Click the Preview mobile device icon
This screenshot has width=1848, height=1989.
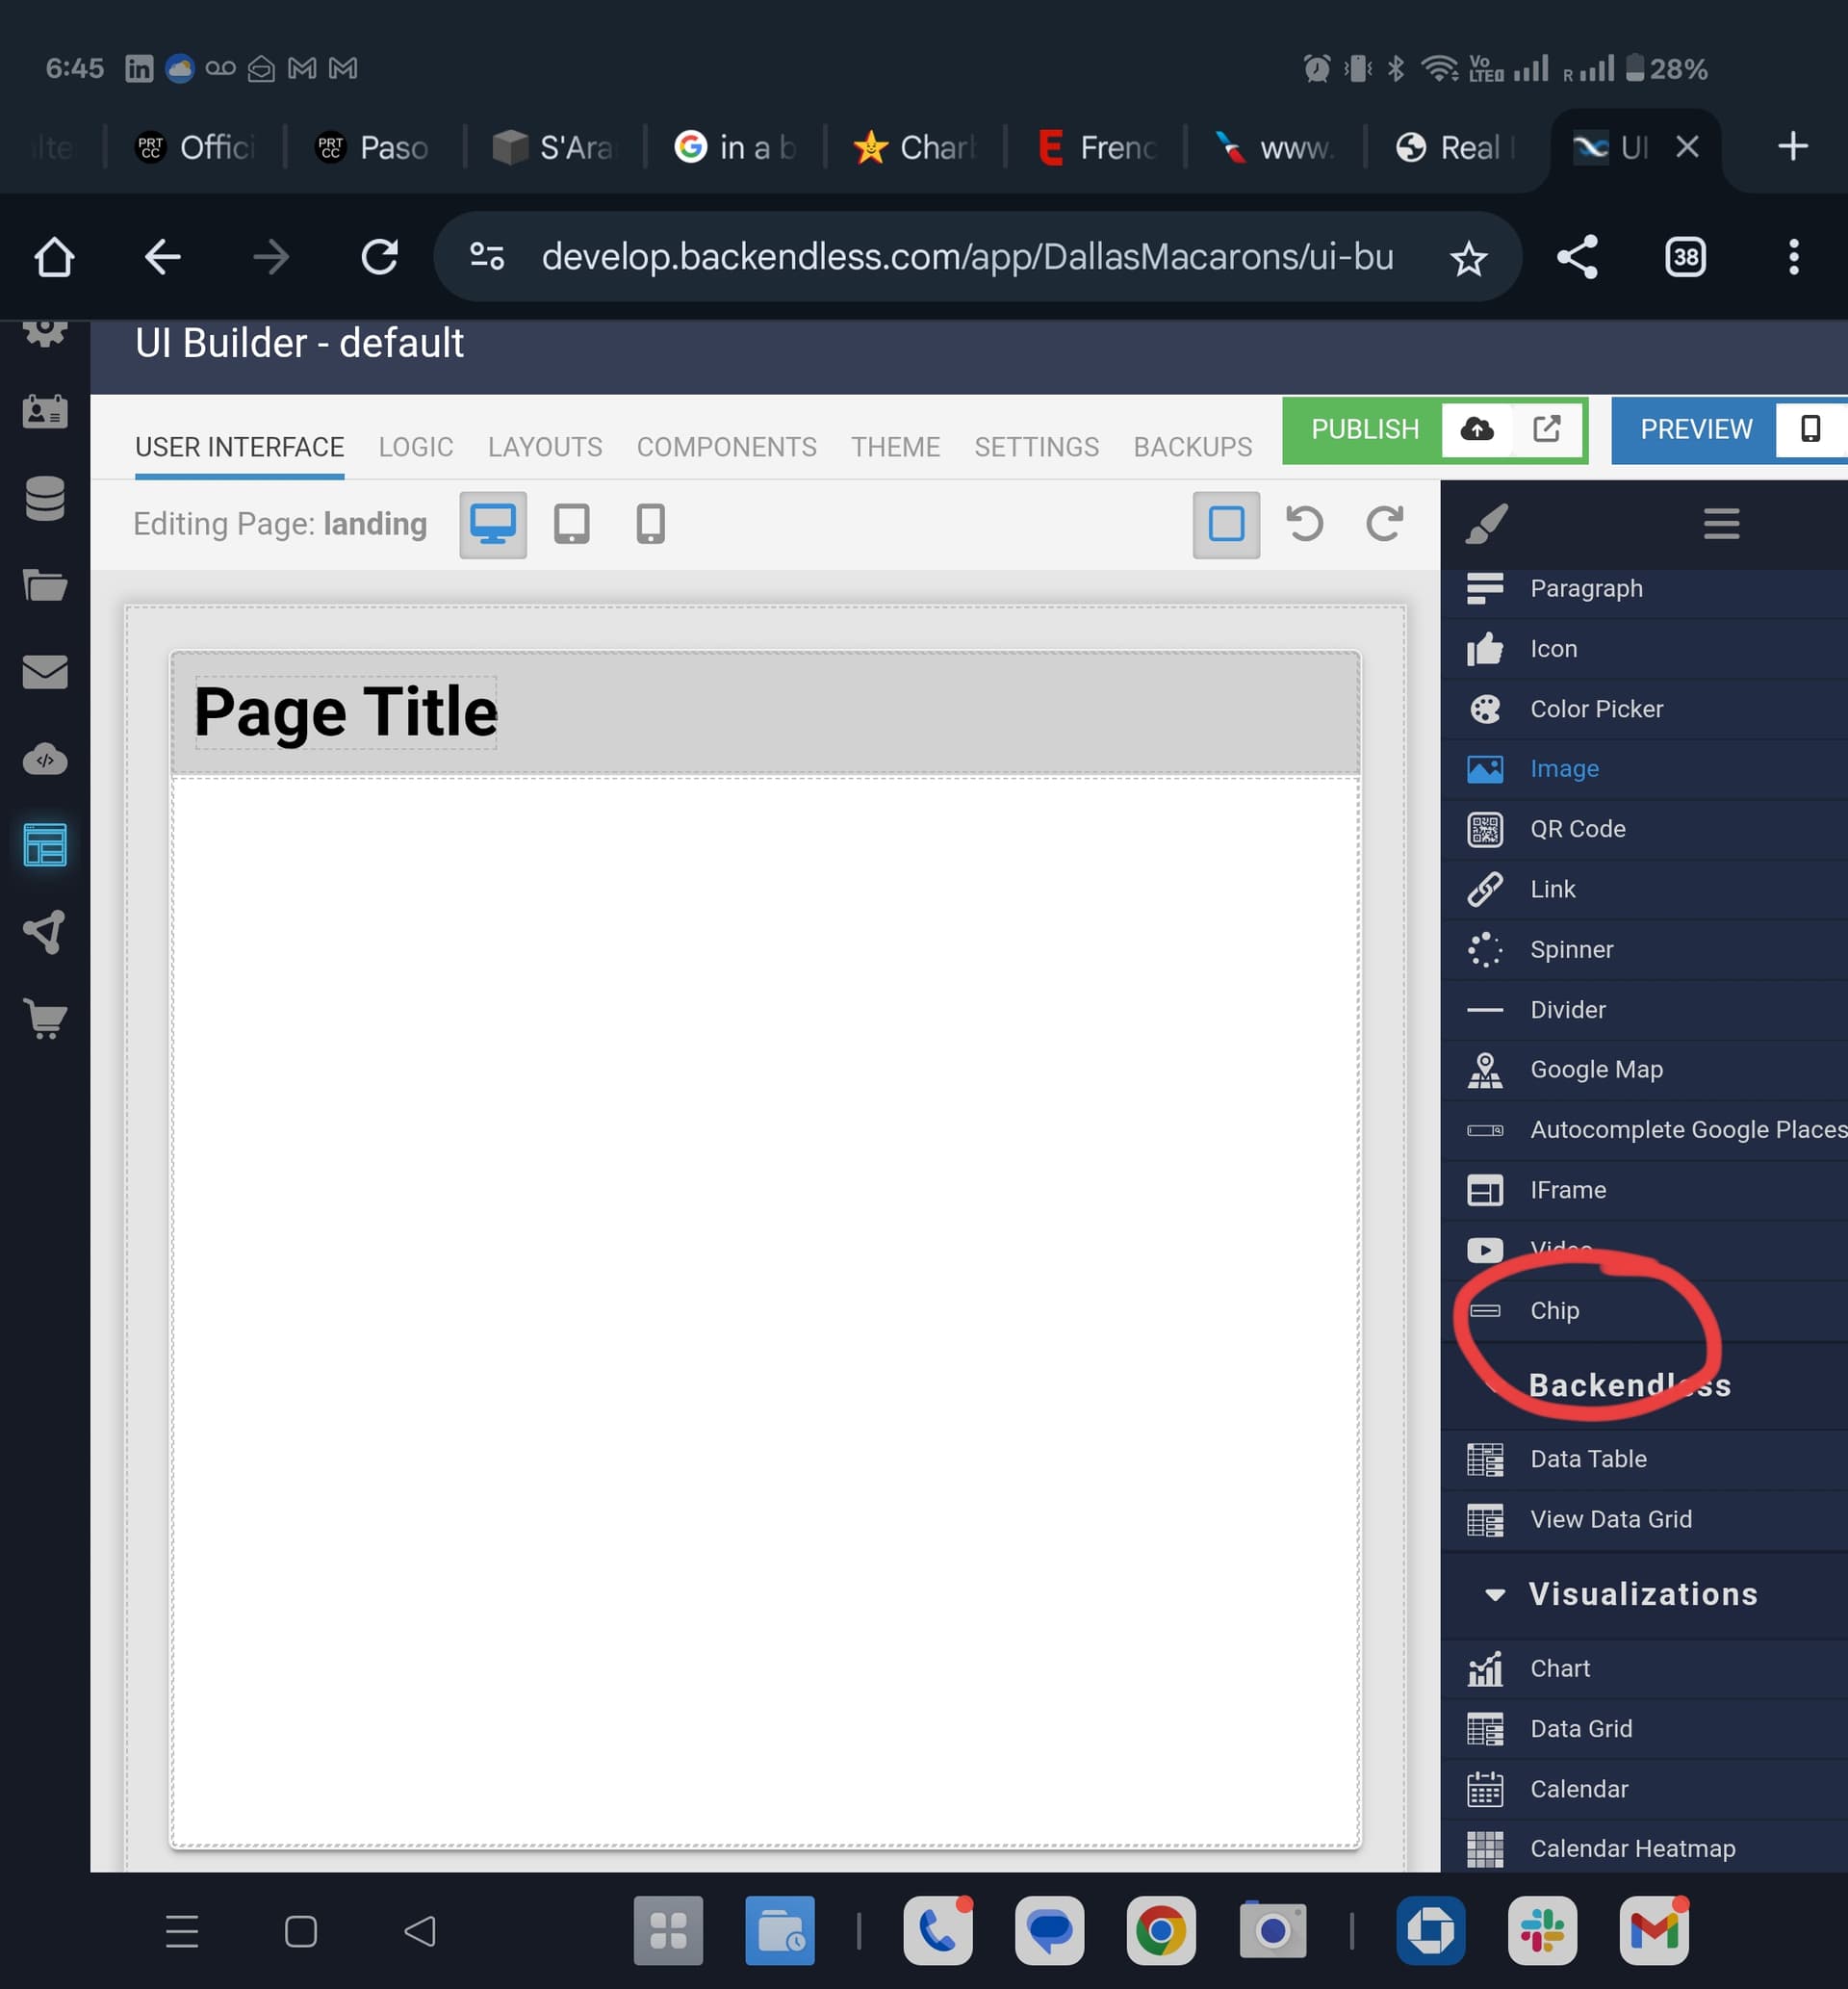[1811, 430]
